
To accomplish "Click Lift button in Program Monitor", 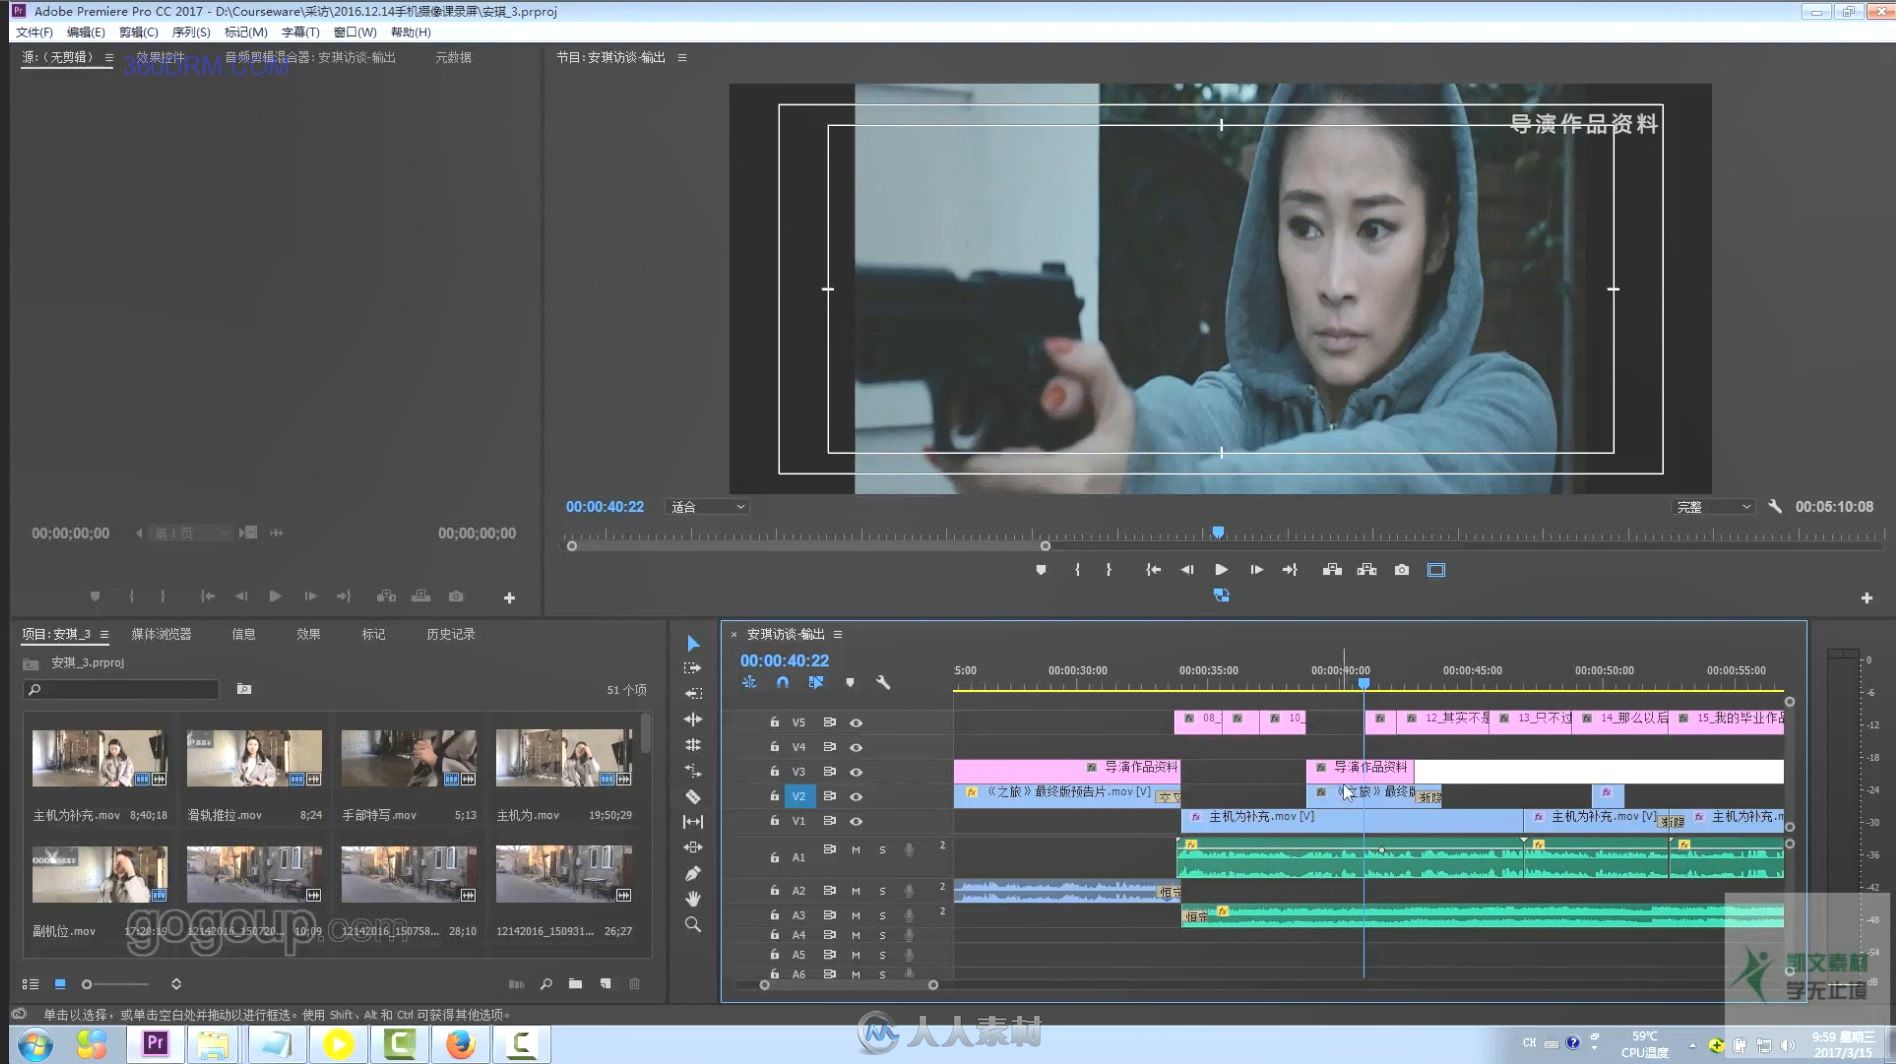I will click(x=1332, y=570).
